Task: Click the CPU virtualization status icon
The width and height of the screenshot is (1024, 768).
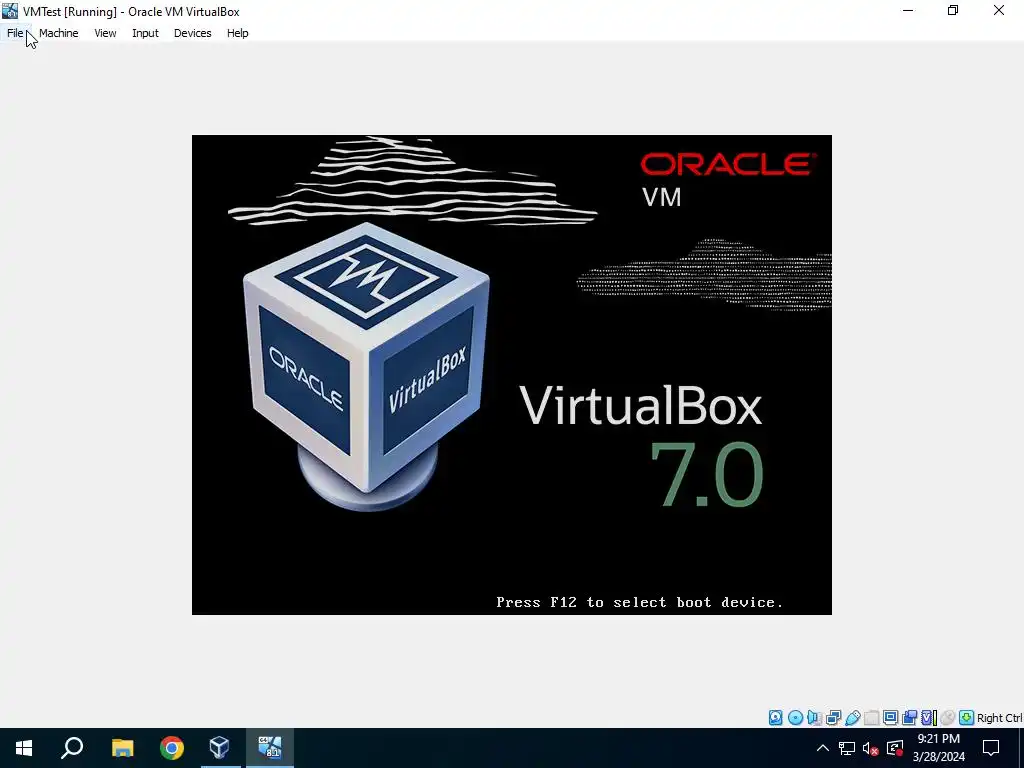Action: [x=929, y=718]
